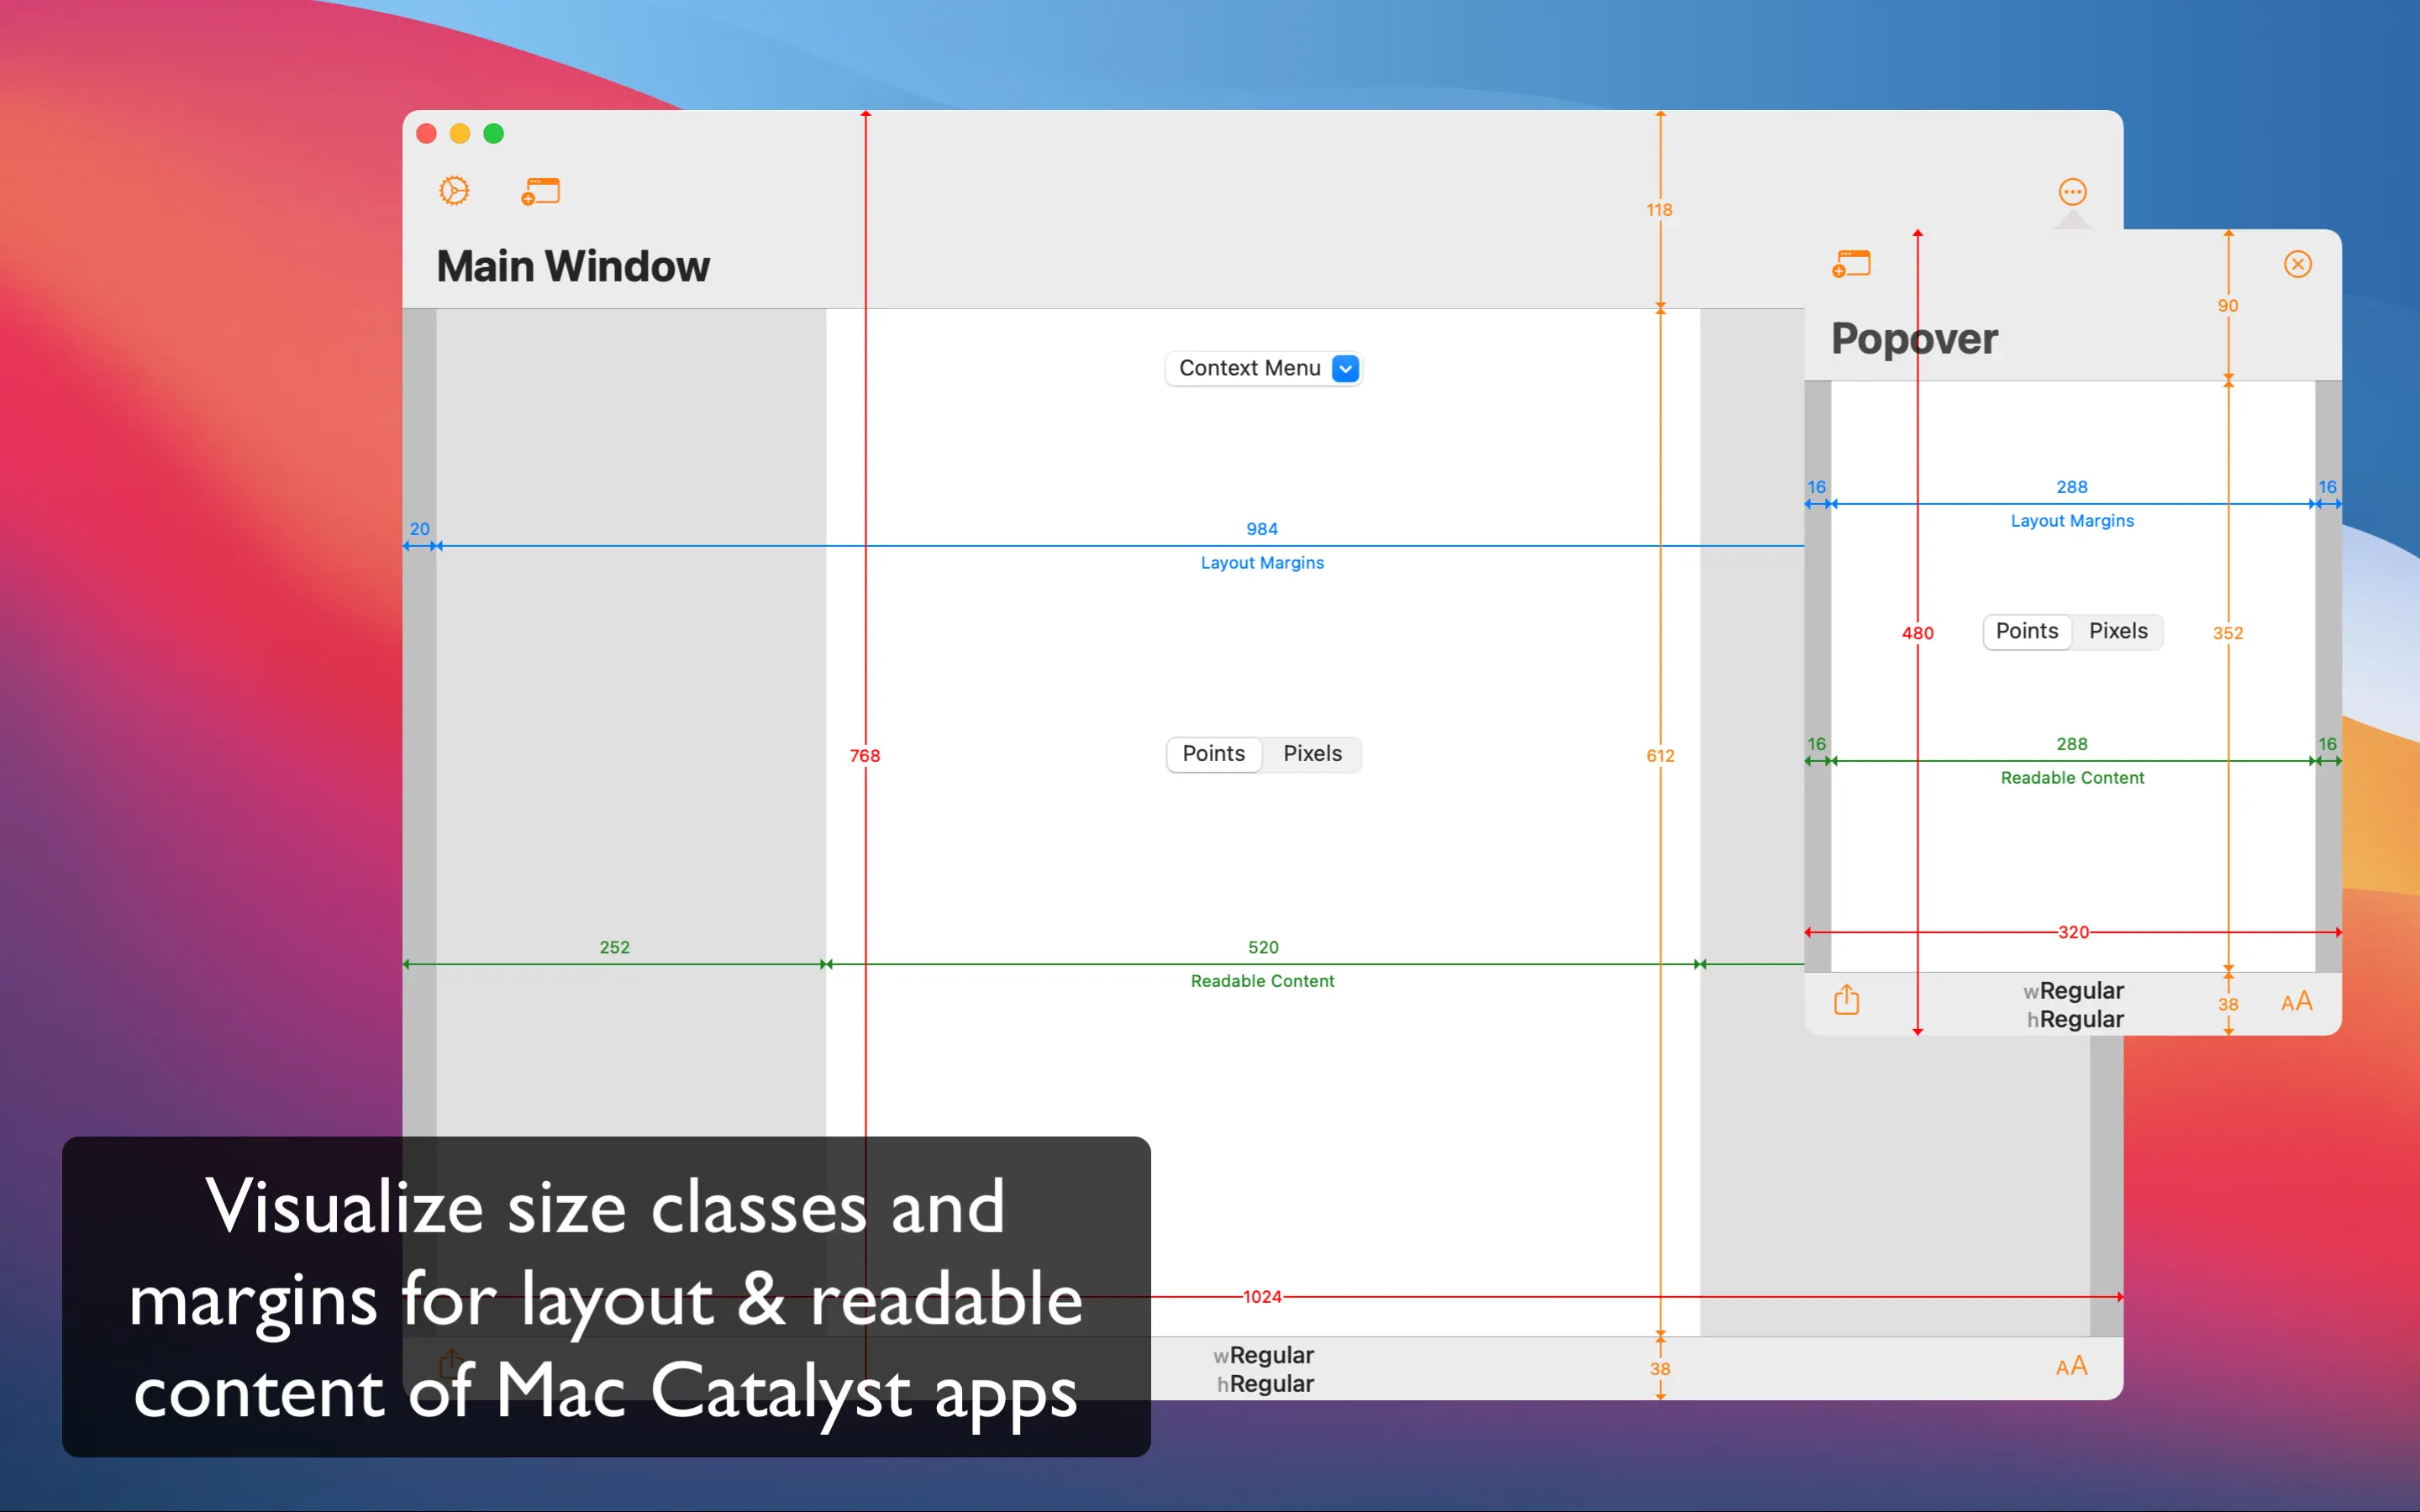
Task: Open the ellipsis more menu icon
Action: [x=2072, y=191]
